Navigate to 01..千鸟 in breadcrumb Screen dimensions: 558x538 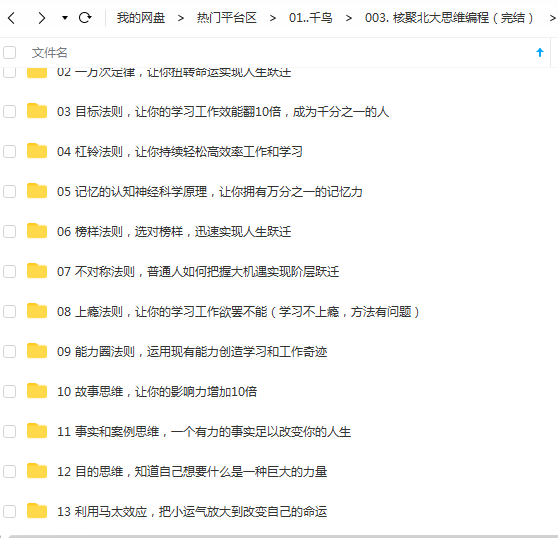(x=311, y=17)
